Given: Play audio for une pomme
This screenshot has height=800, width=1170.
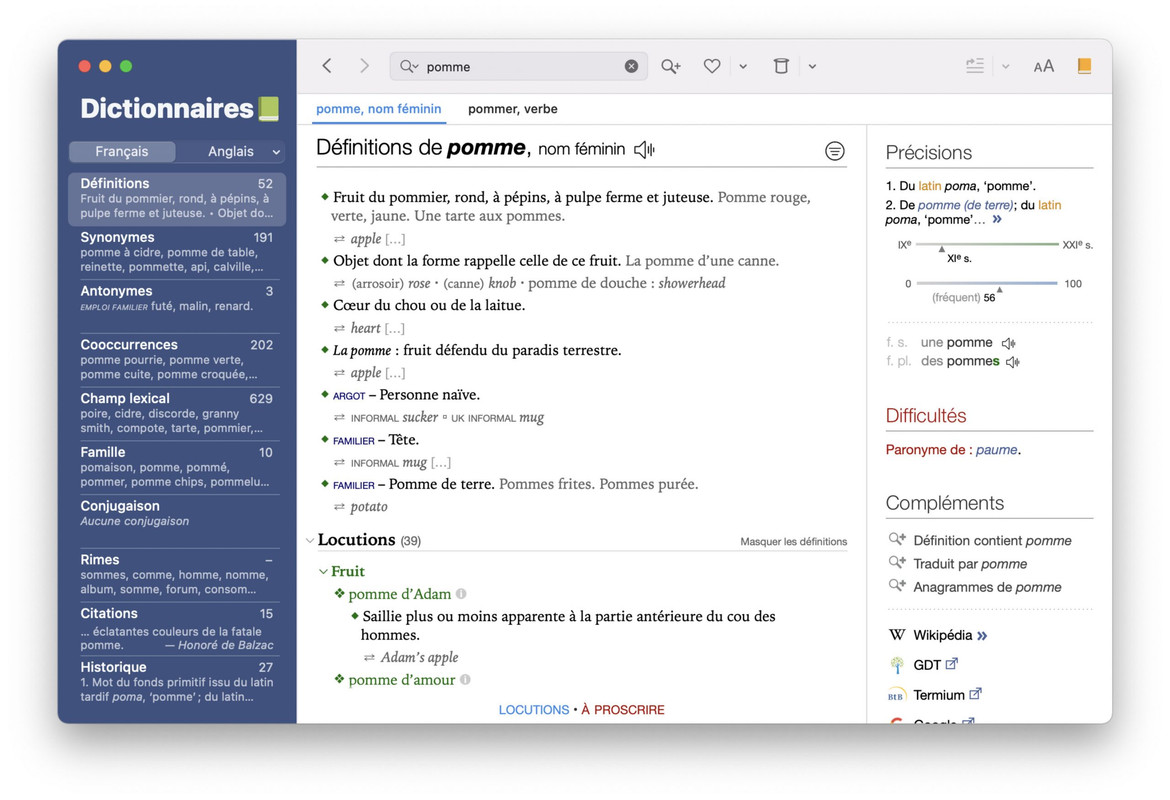Looking at the screenshot, I should (1008, 343).
